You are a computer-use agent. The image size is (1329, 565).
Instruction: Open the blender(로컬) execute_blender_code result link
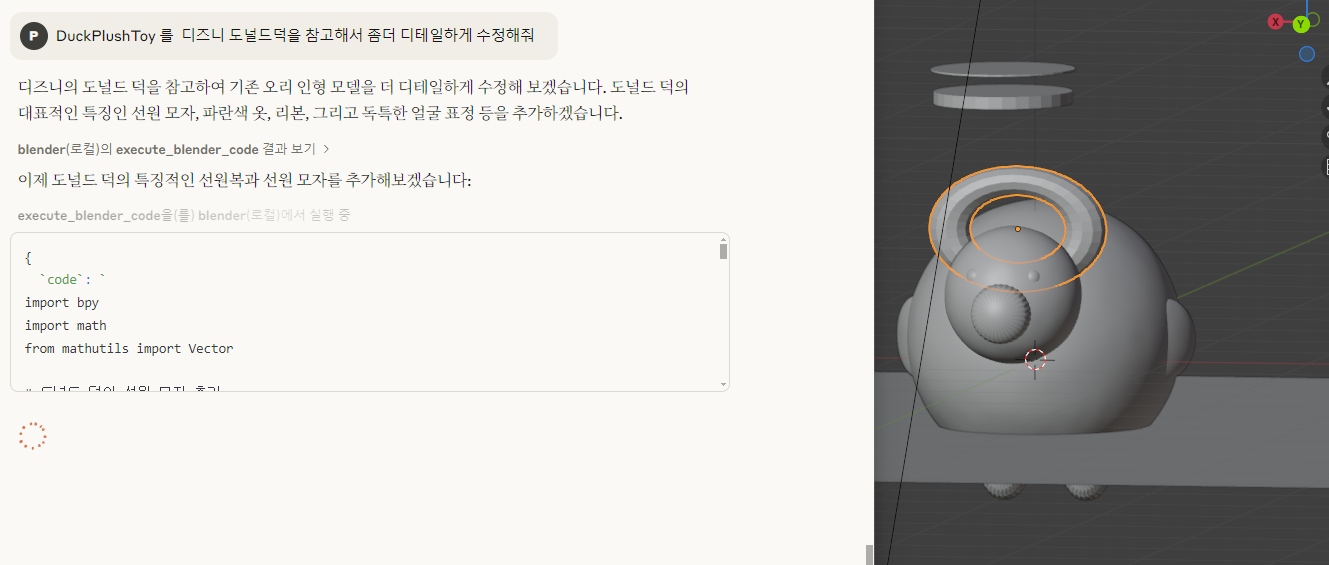coord(166,149)
